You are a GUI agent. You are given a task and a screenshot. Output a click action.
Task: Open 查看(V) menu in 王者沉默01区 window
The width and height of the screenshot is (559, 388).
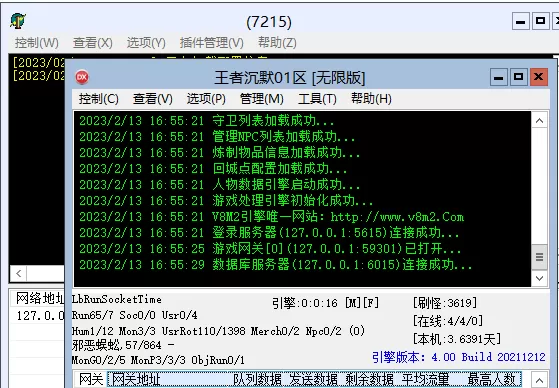pos(153,98)
